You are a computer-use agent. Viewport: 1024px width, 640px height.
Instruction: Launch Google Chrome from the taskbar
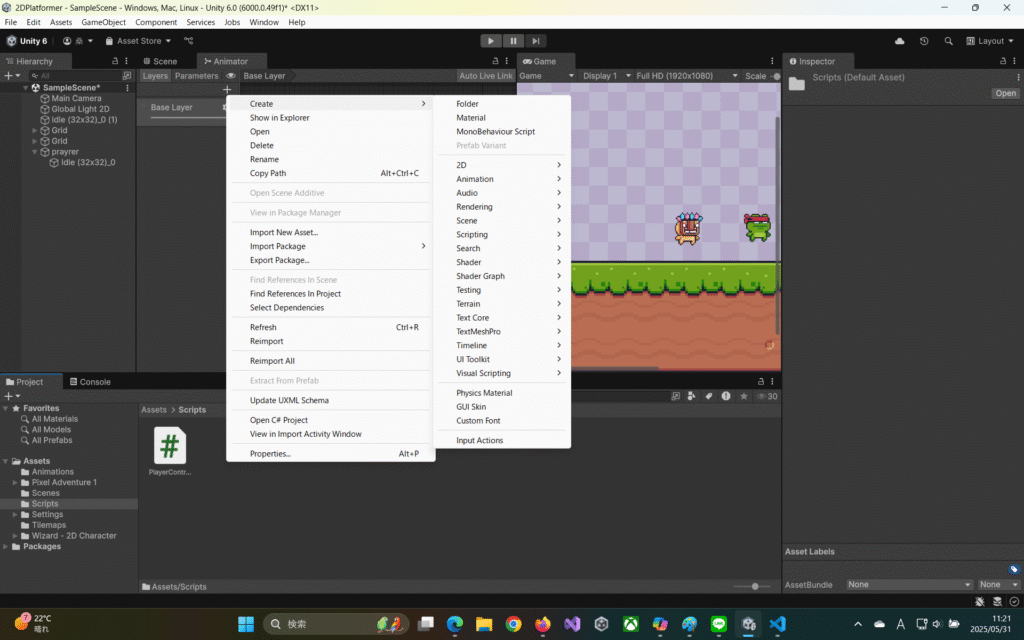[513, 624]
